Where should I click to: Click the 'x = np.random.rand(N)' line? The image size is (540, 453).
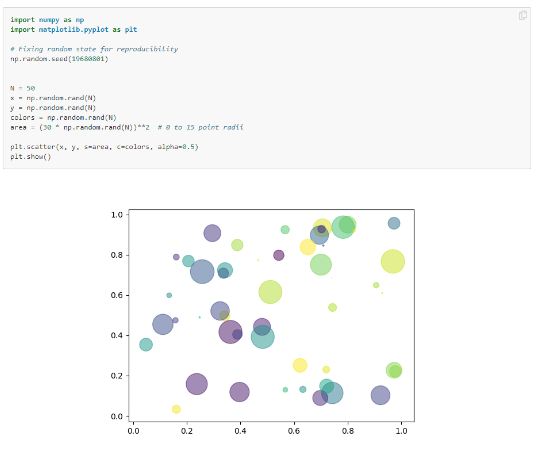(53, 98)
